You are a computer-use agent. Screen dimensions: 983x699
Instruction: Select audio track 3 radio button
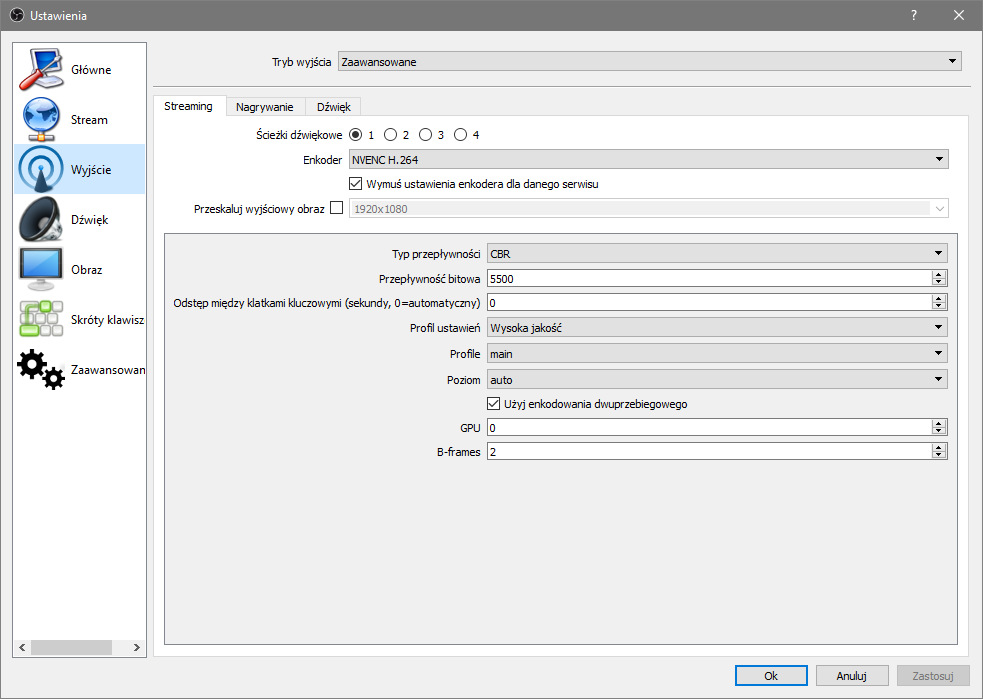coord(426,135)
